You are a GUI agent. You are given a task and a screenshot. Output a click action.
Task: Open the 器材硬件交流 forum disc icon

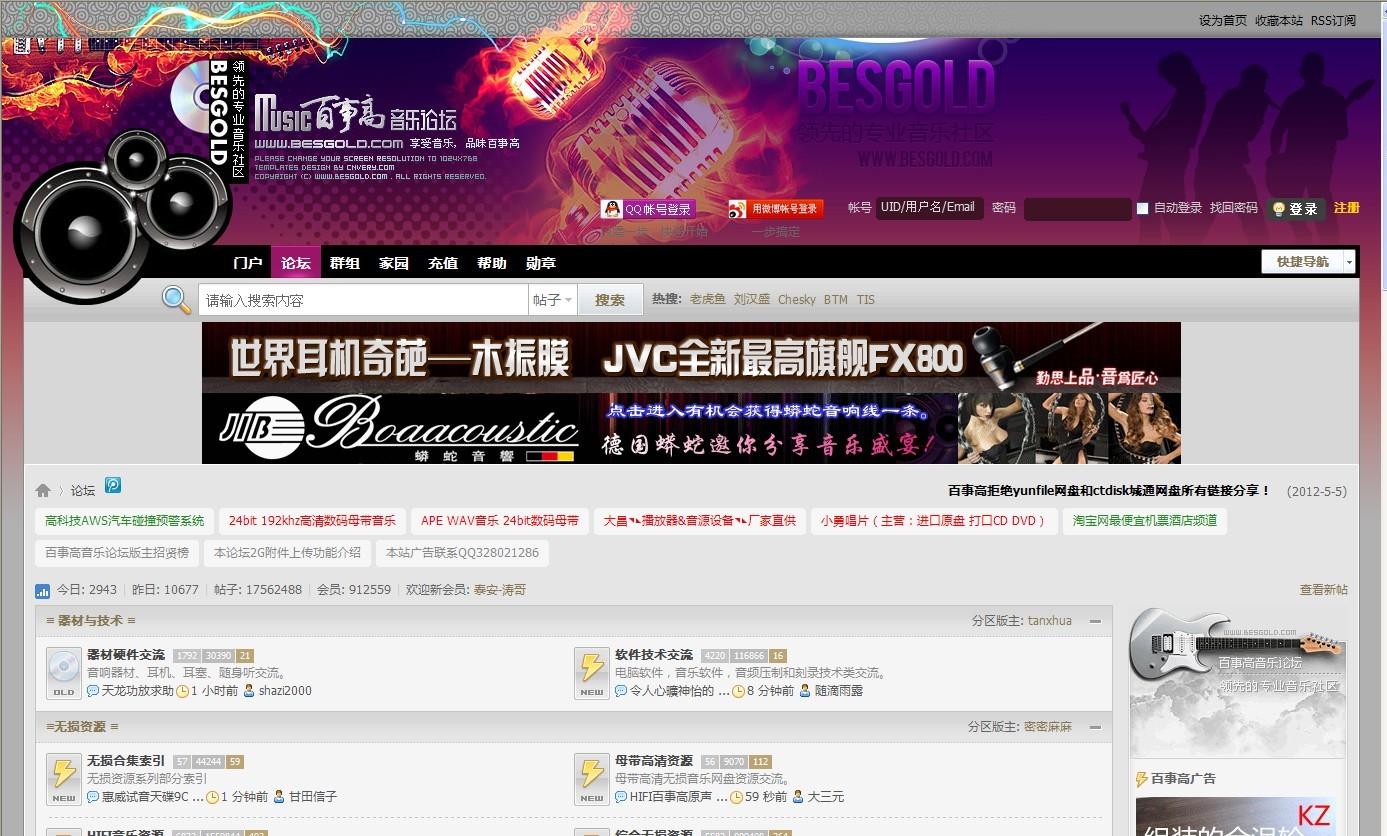[64, 673]
